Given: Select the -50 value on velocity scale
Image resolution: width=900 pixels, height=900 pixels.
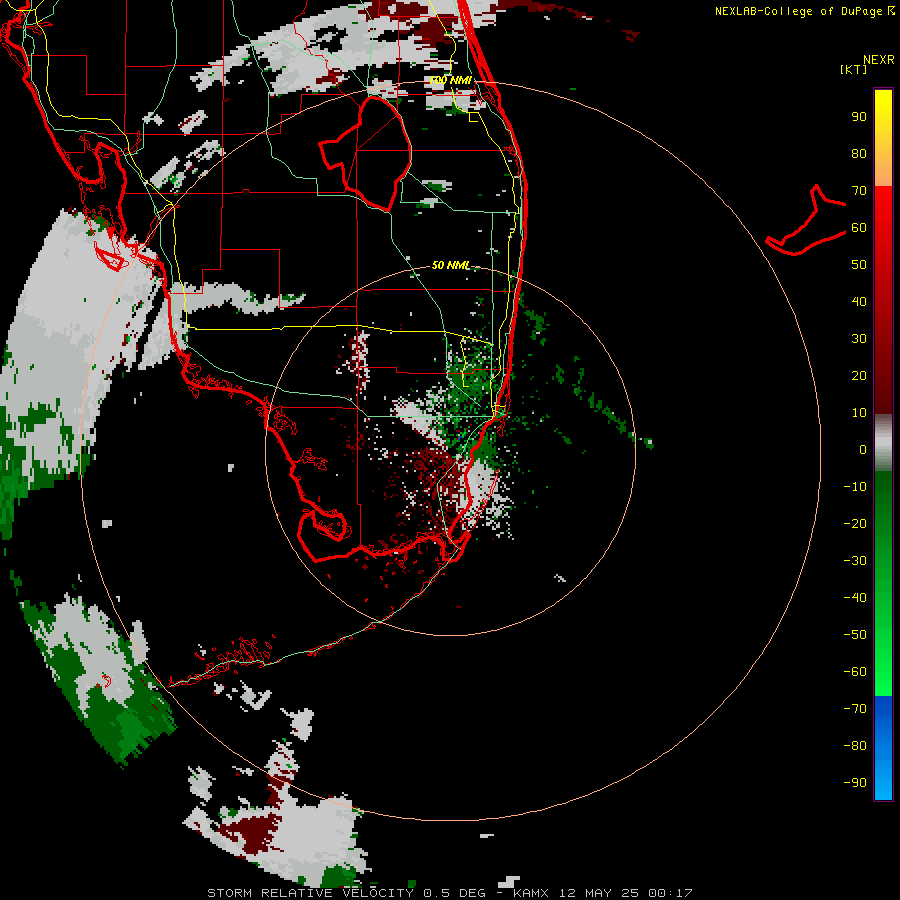Looking at the screenshot, I should pos(855,635).
